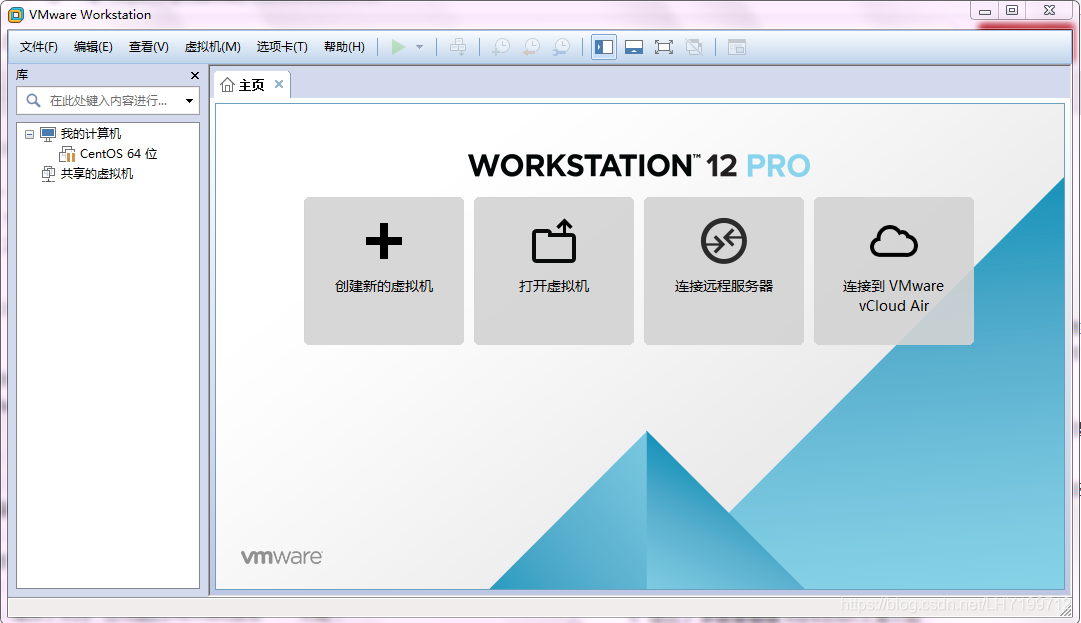
Task: Close the 库 library panel
Action: pyautogui.click(x=194, y=75)
